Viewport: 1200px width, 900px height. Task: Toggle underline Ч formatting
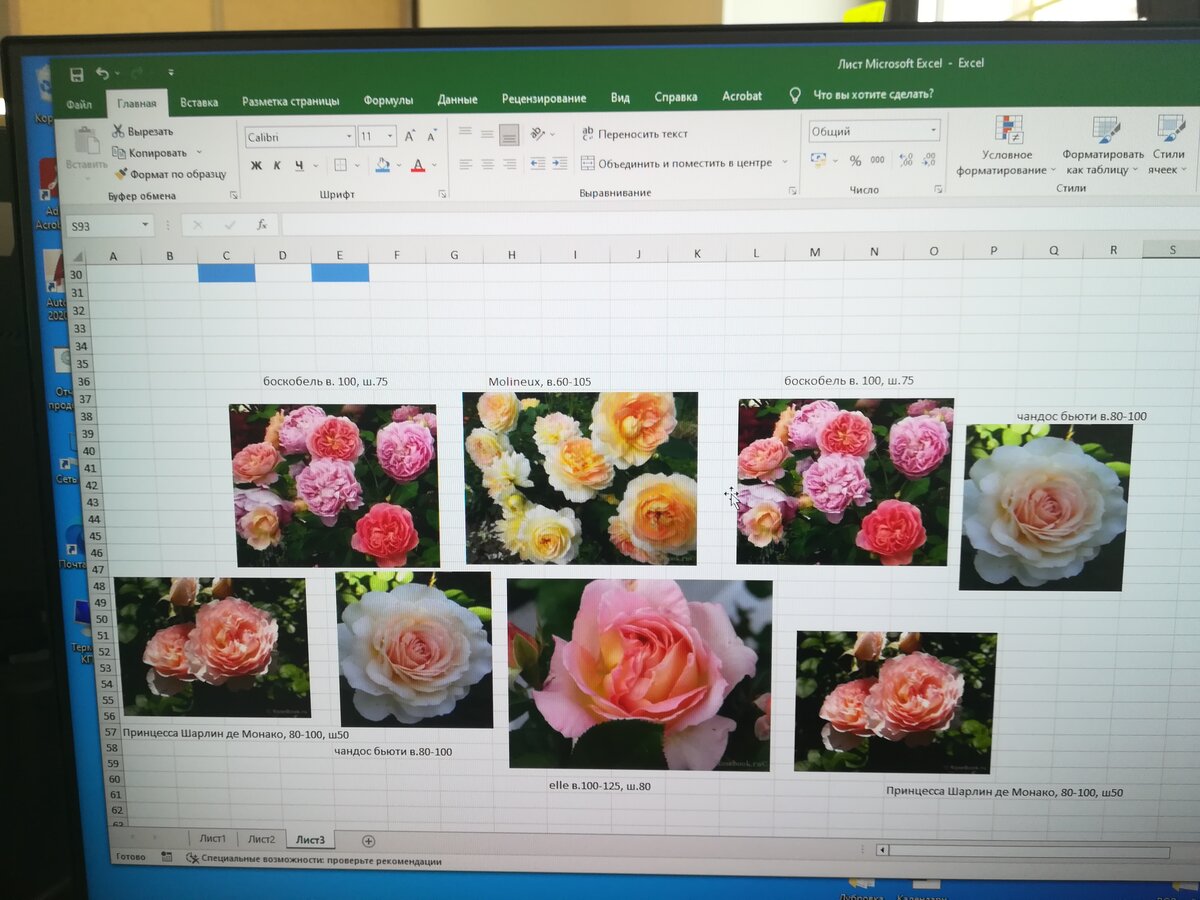[299, 165]
